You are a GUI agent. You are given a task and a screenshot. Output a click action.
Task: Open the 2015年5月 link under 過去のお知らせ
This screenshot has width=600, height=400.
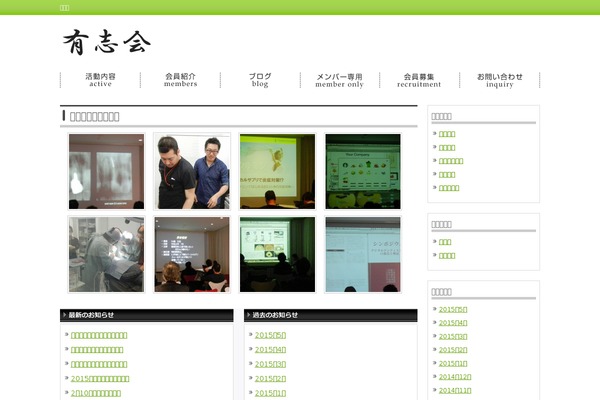coord(271,335)
